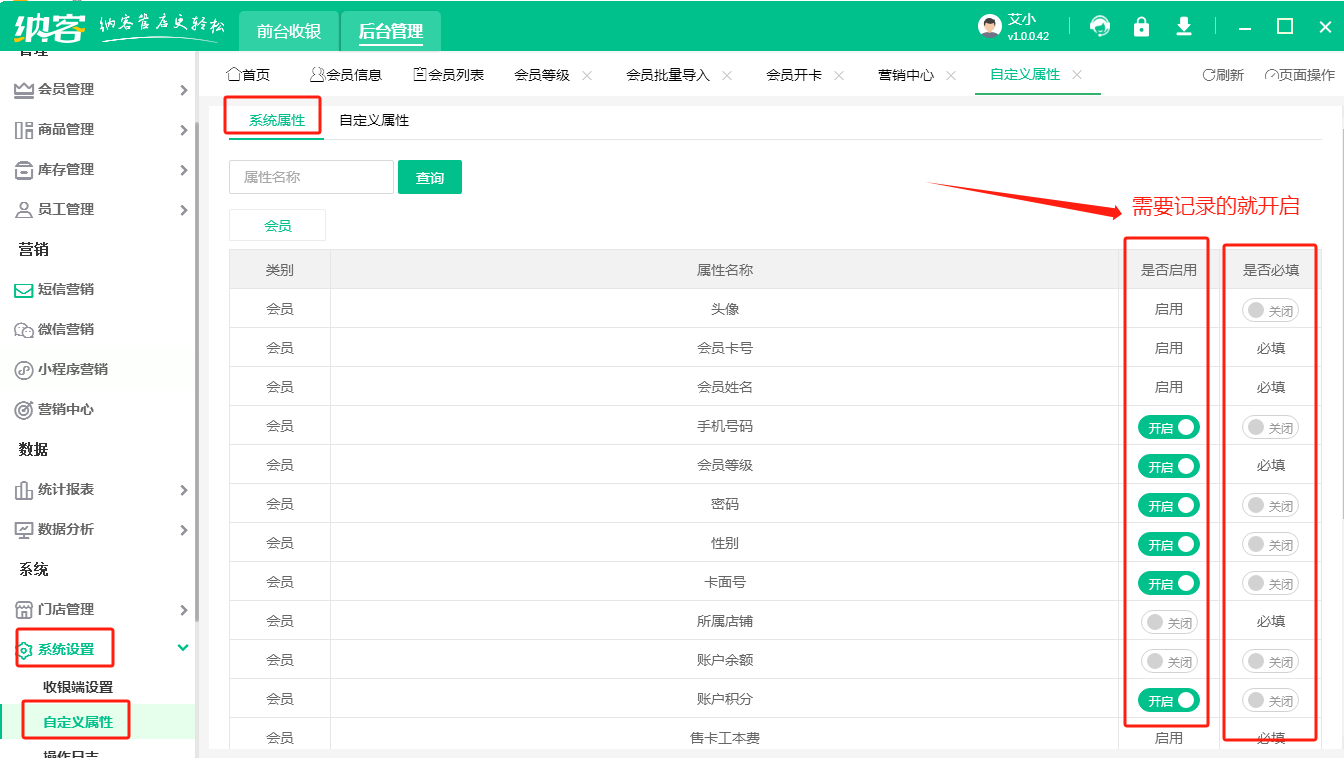Disable the 手机号码 enabled toggle

[1168, 428]
